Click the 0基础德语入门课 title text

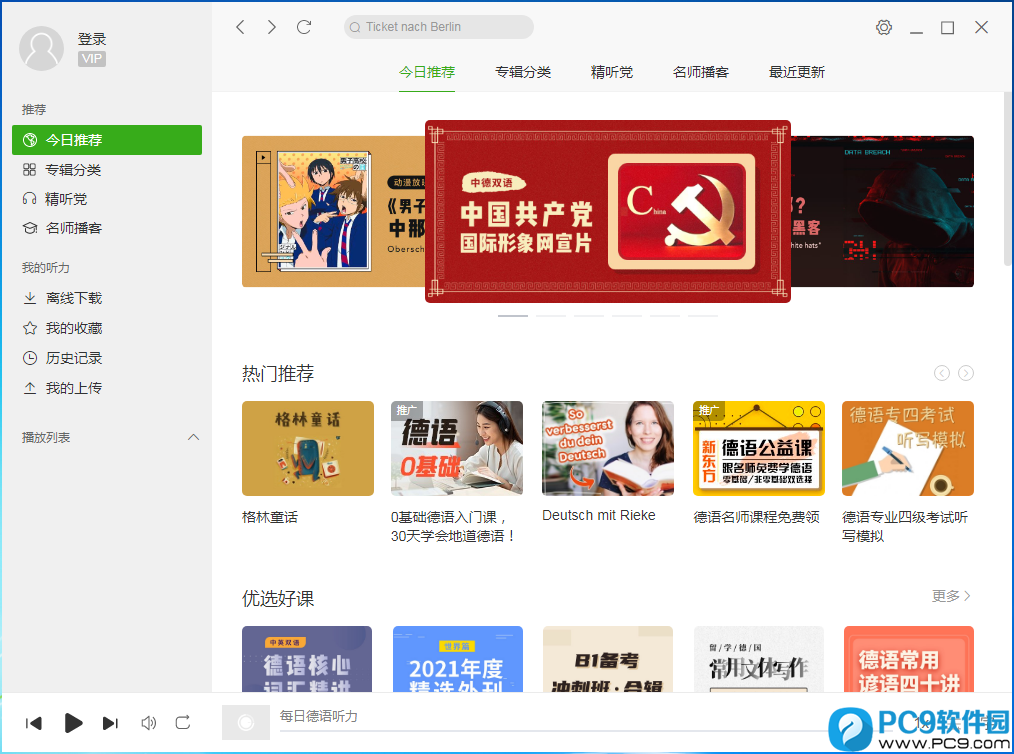pyautogui.click(x=453, y=526)
